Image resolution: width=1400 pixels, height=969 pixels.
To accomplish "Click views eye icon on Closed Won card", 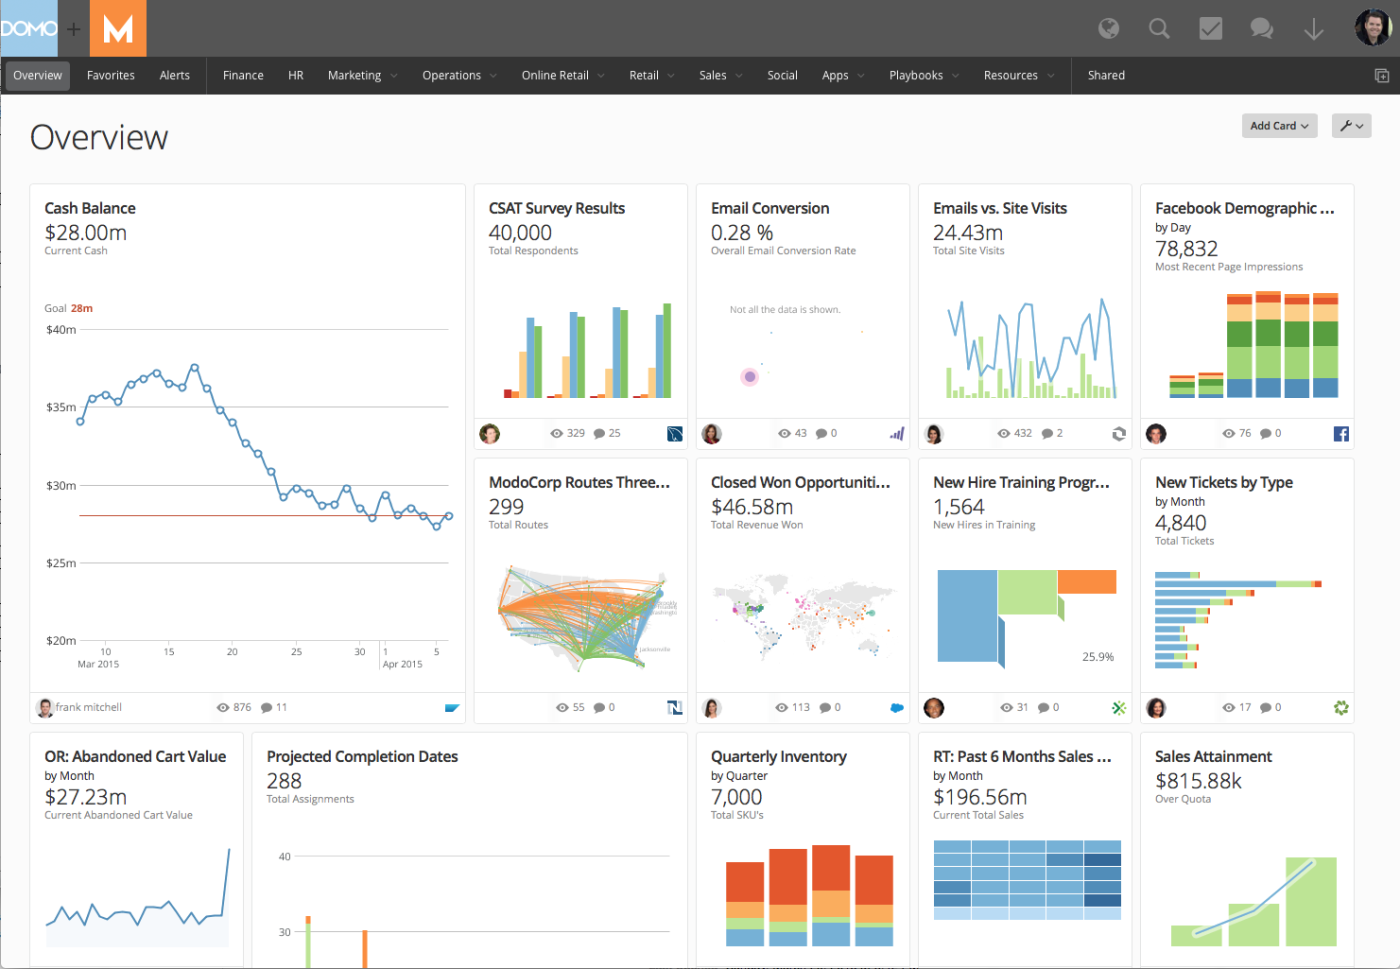I will tap(782, 707).
